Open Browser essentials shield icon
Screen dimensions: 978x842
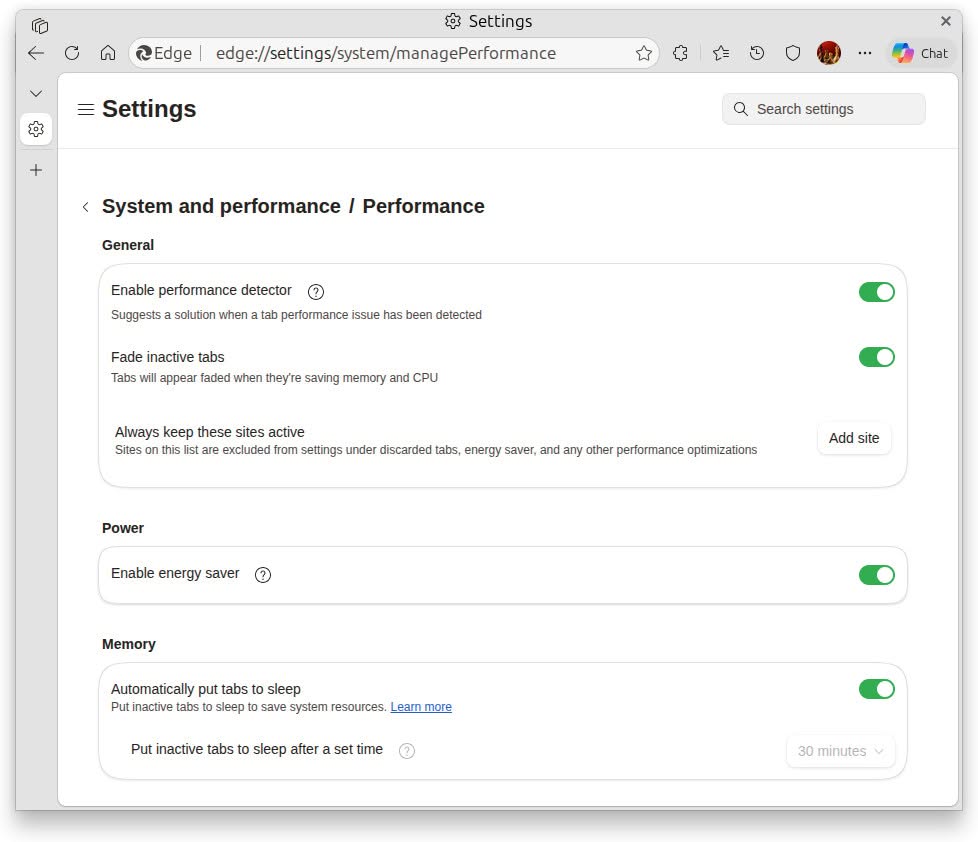[x=793, y=53]
